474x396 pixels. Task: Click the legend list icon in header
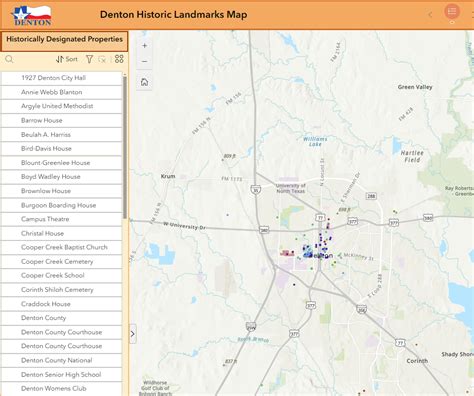click(452, 12)
